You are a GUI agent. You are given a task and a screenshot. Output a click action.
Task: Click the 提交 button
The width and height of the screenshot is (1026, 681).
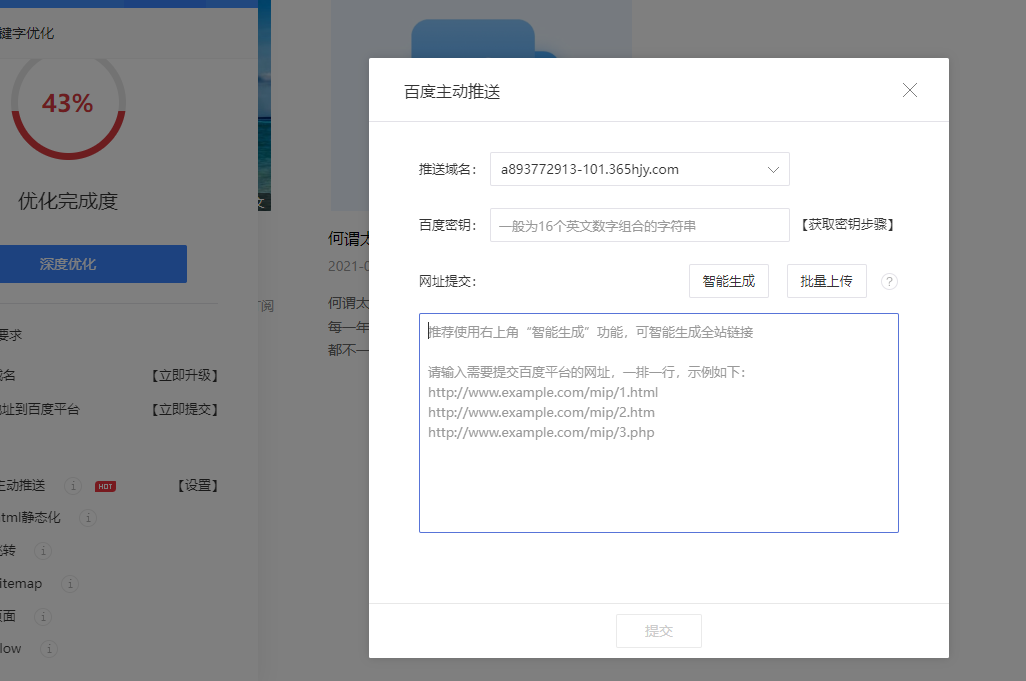[x=658, y=631]
